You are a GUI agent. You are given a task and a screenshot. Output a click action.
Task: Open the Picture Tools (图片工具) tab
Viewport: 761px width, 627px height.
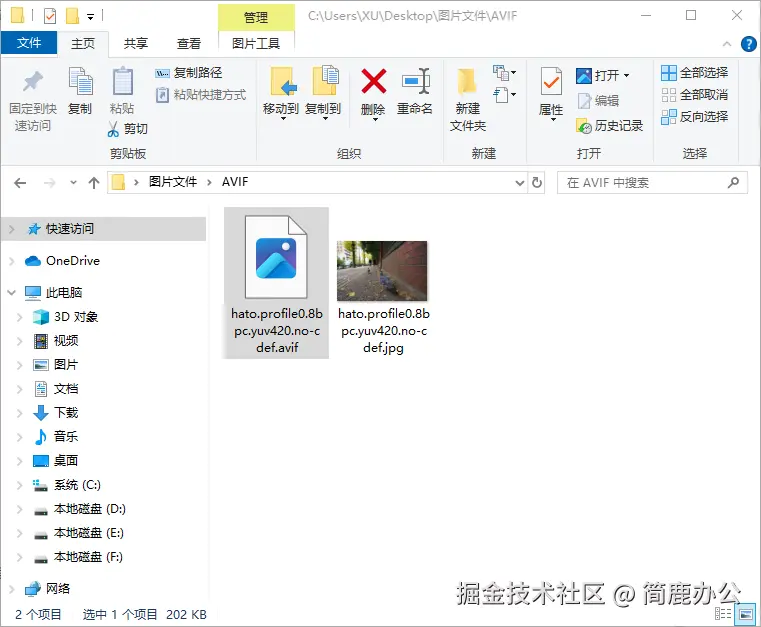click(256, 44)
